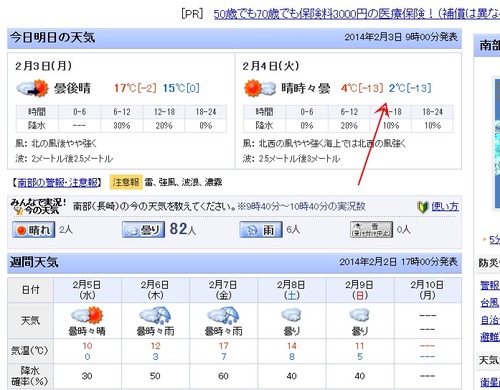Click the 週間天気 section heading
This screenshot has height=390, width=500.
point(34,262)
